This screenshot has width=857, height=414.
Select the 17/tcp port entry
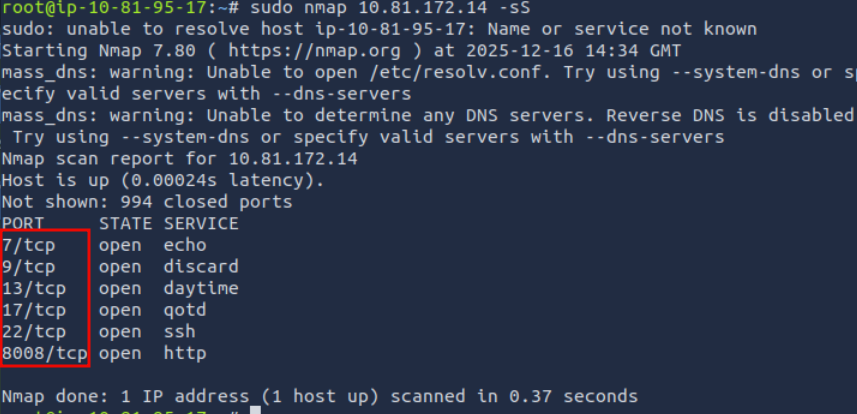(x=33, y=310)
